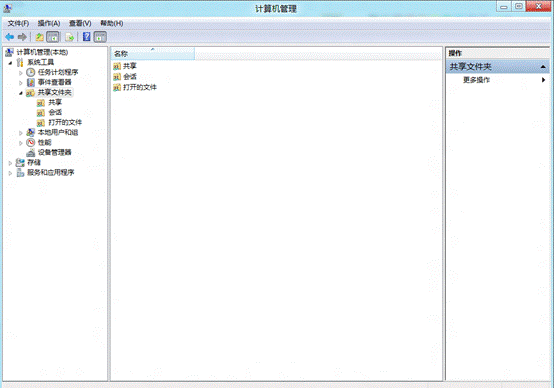The height and width of the screenshot is (388, 554).
Task: Toggle Show/Hide Action Pane toolbar icon
Action: point(100,37)
